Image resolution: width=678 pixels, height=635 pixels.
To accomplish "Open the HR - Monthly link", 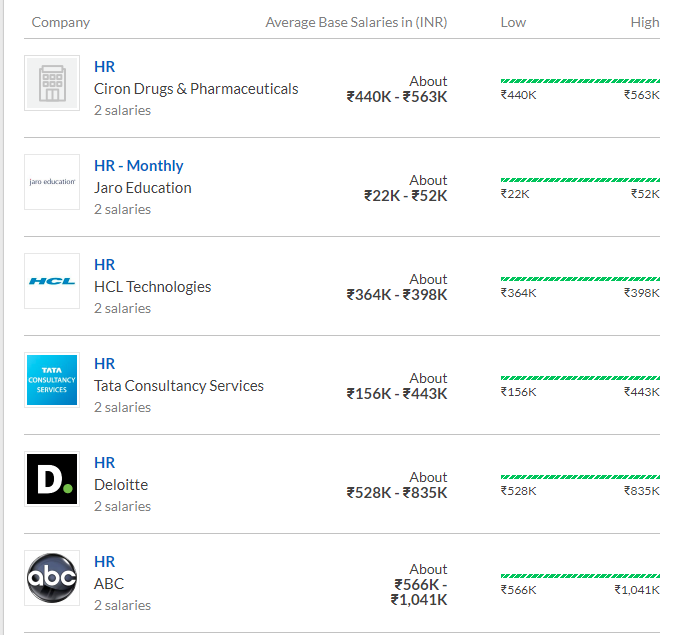I will (139, 166).
